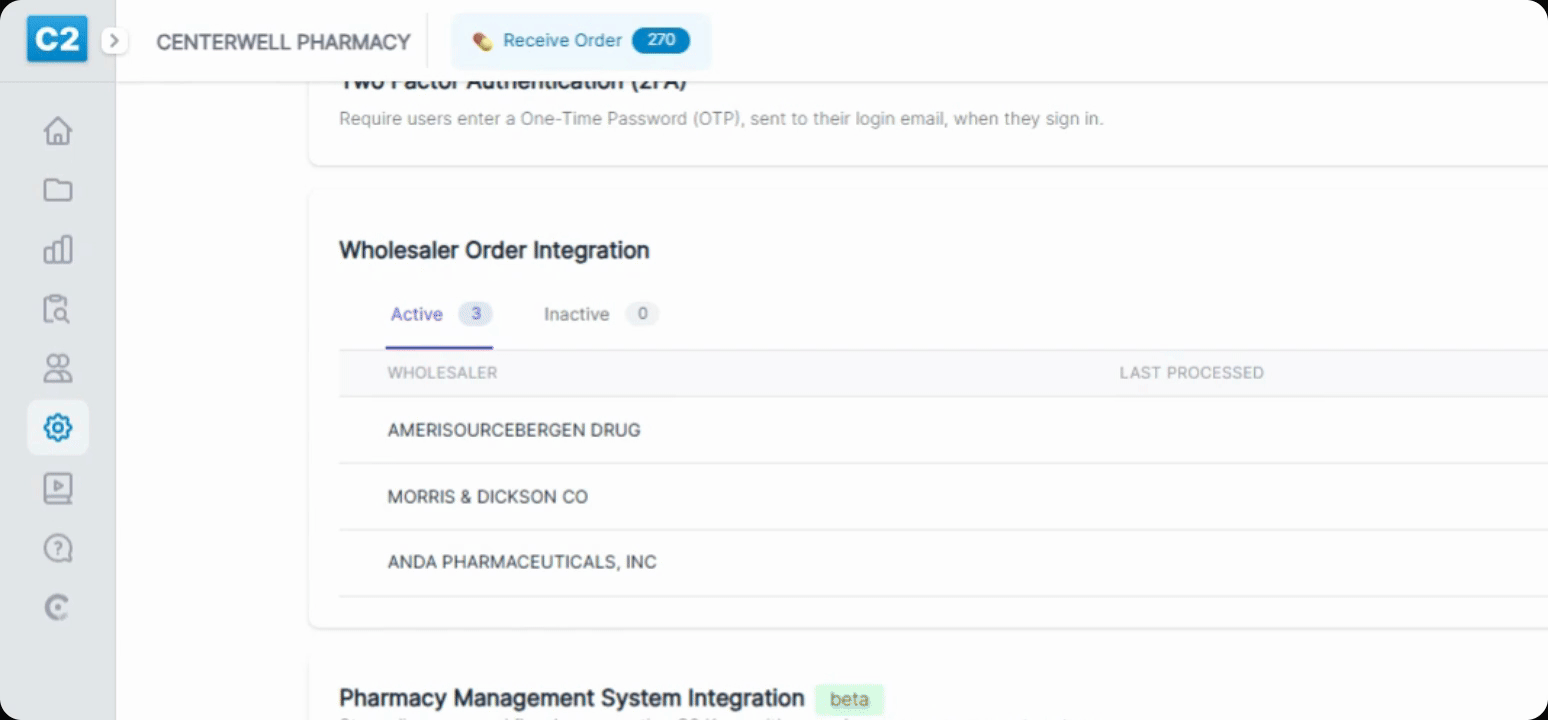Screen dimensions: 1548x720
Task: Open the clipboard search icon
Action: pos(58,309)
